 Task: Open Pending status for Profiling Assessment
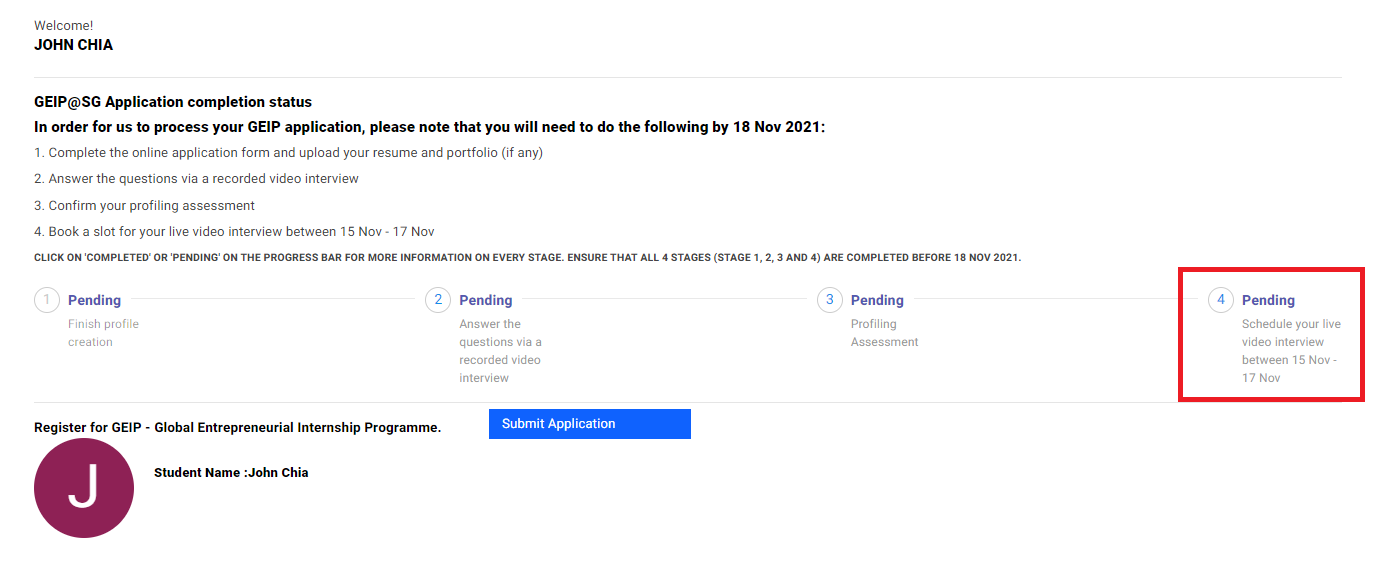point(877,300)
